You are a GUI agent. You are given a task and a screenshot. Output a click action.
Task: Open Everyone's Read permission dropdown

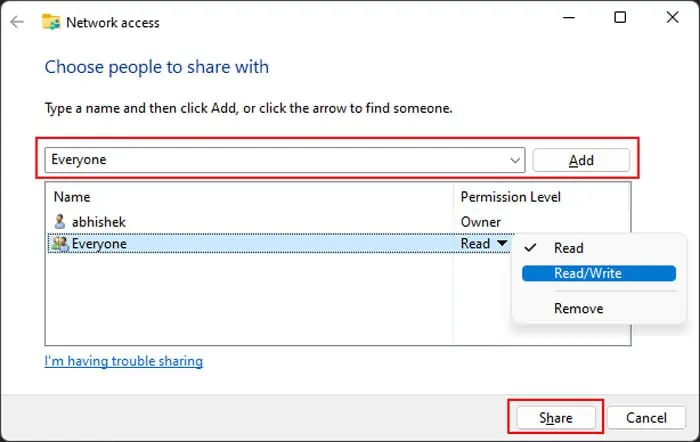497,243
